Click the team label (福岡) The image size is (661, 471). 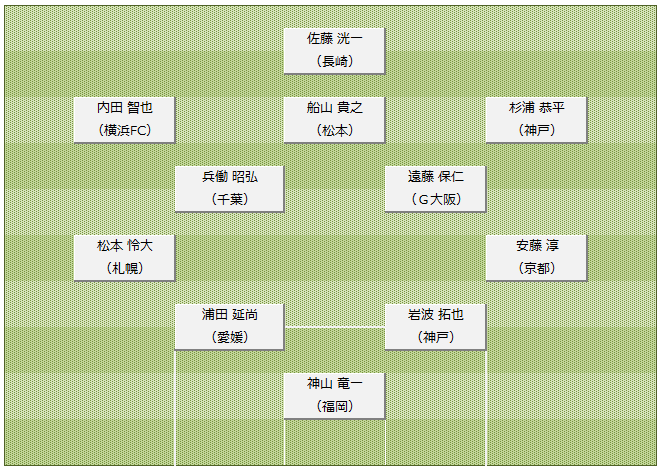pyautogui.click(x=335, y=406)
